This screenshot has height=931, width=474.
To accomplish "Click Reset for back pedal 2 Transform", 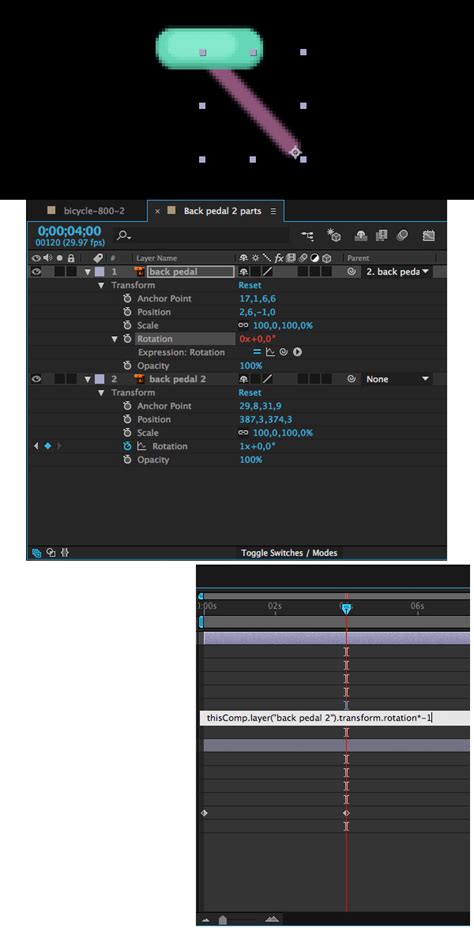I will coord(249,392).
